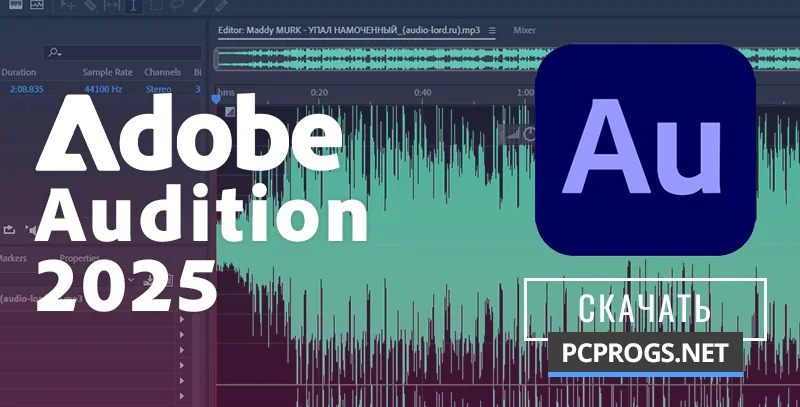Screen dimensions: 800x407
Task: Show the spectral frequency display icon
Action: click(37, 5)
